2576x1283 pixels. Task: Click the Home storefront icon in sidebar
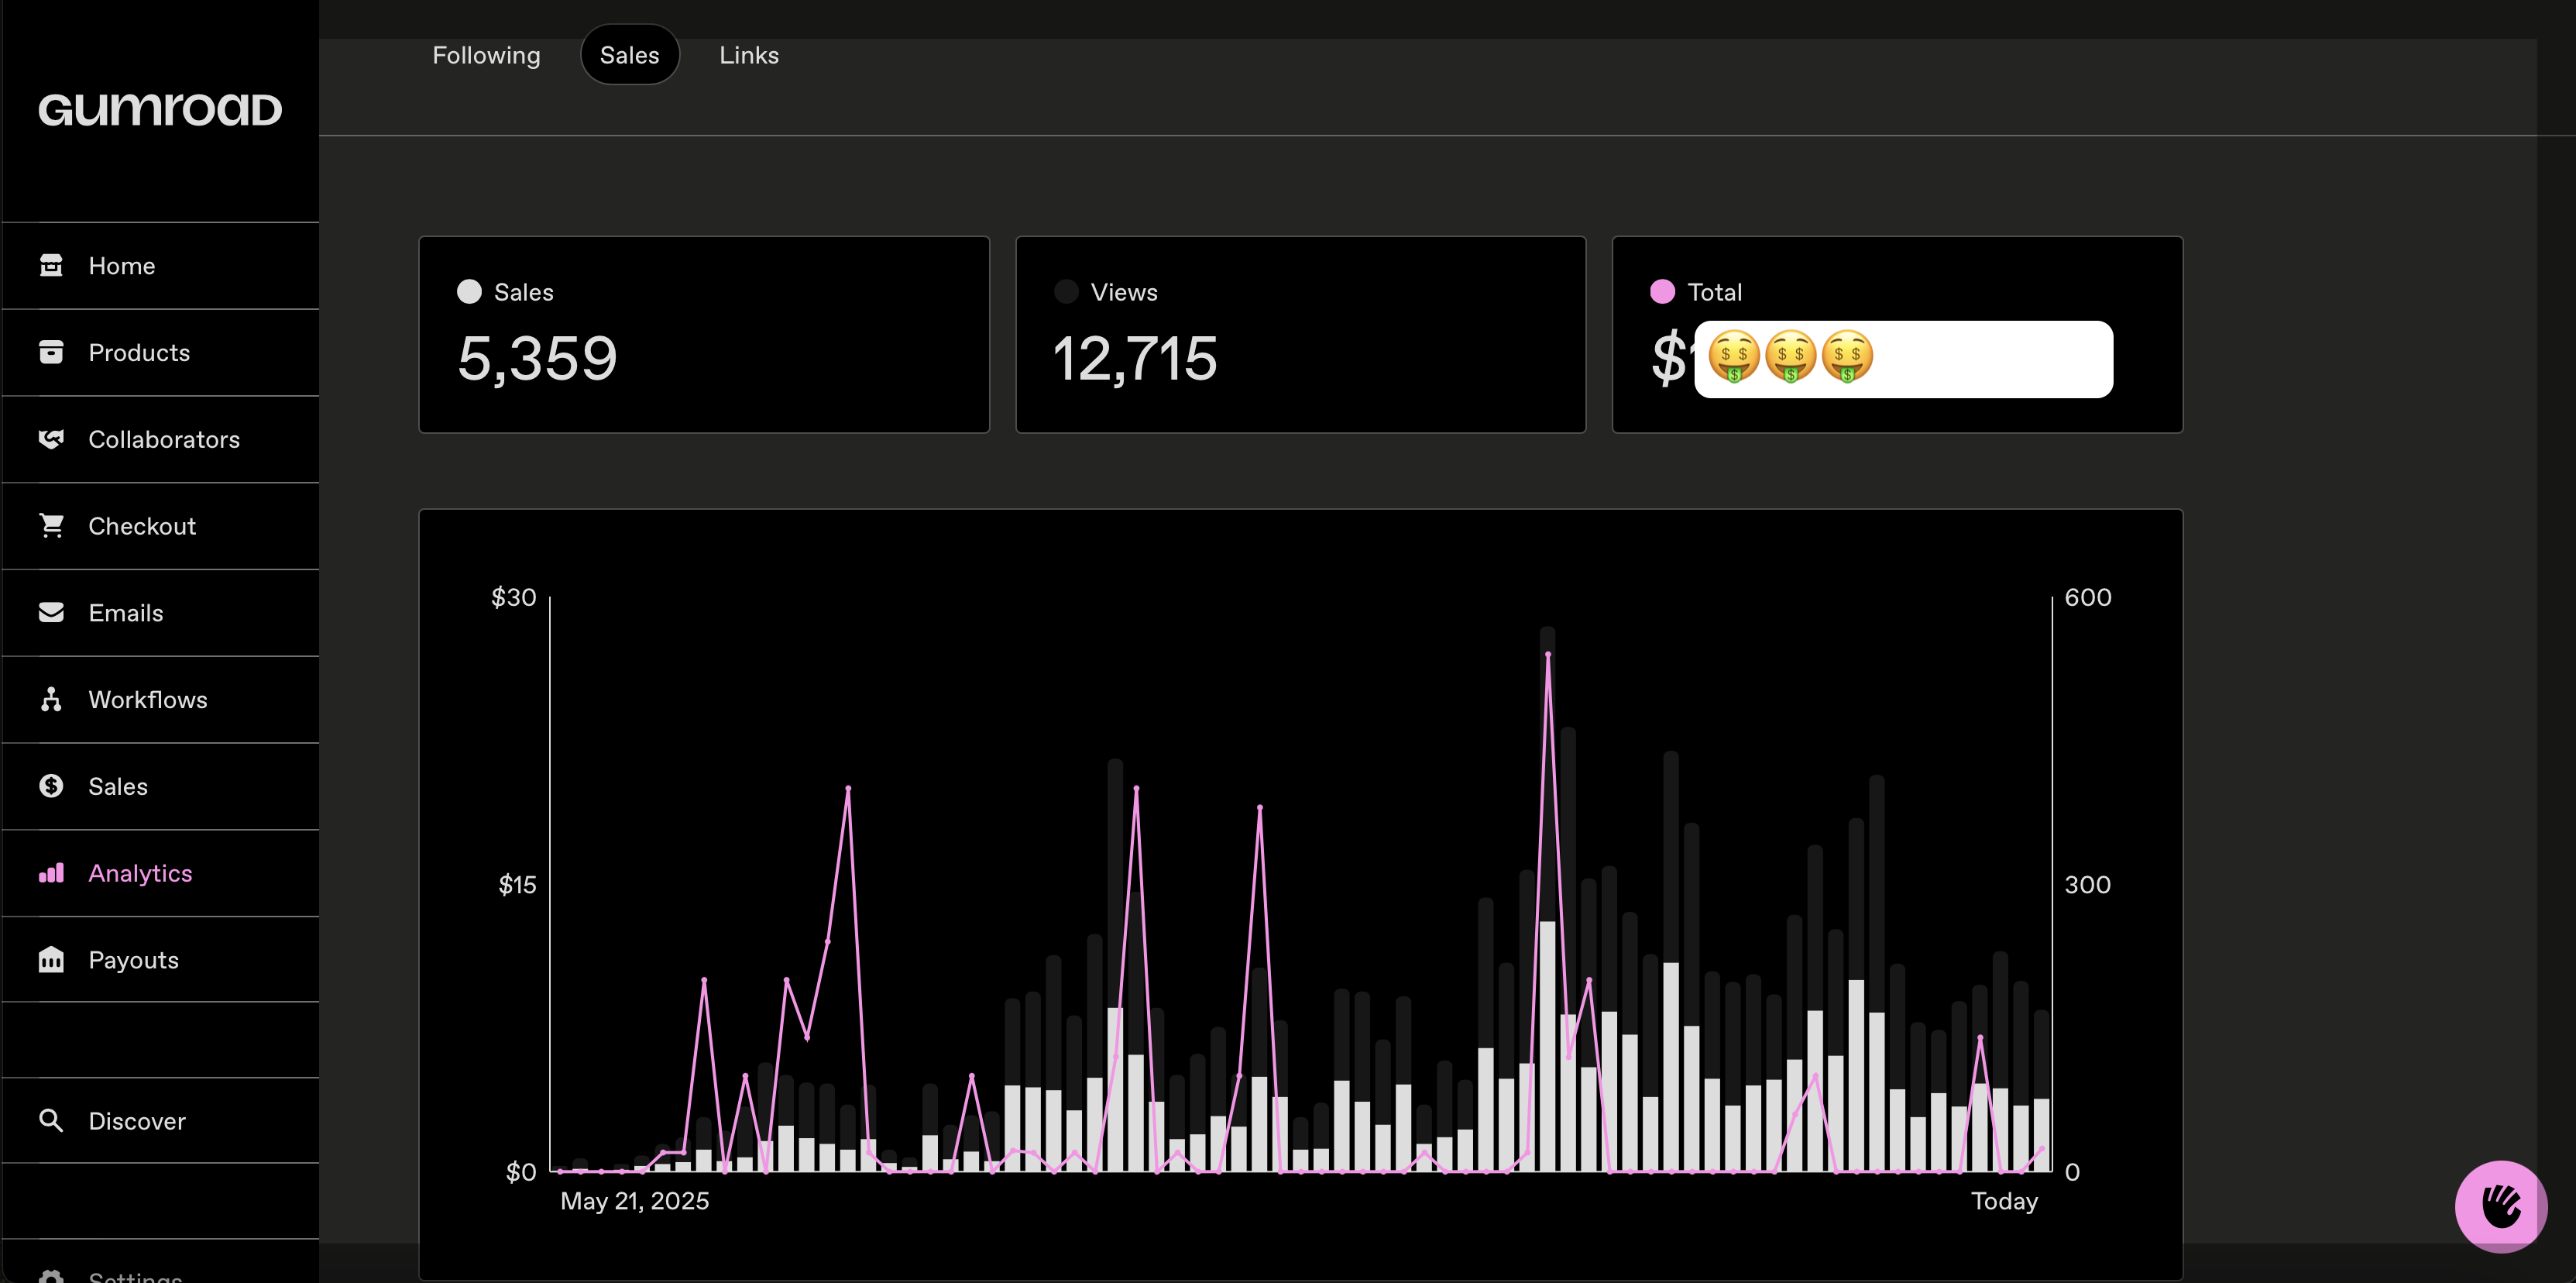51,265
